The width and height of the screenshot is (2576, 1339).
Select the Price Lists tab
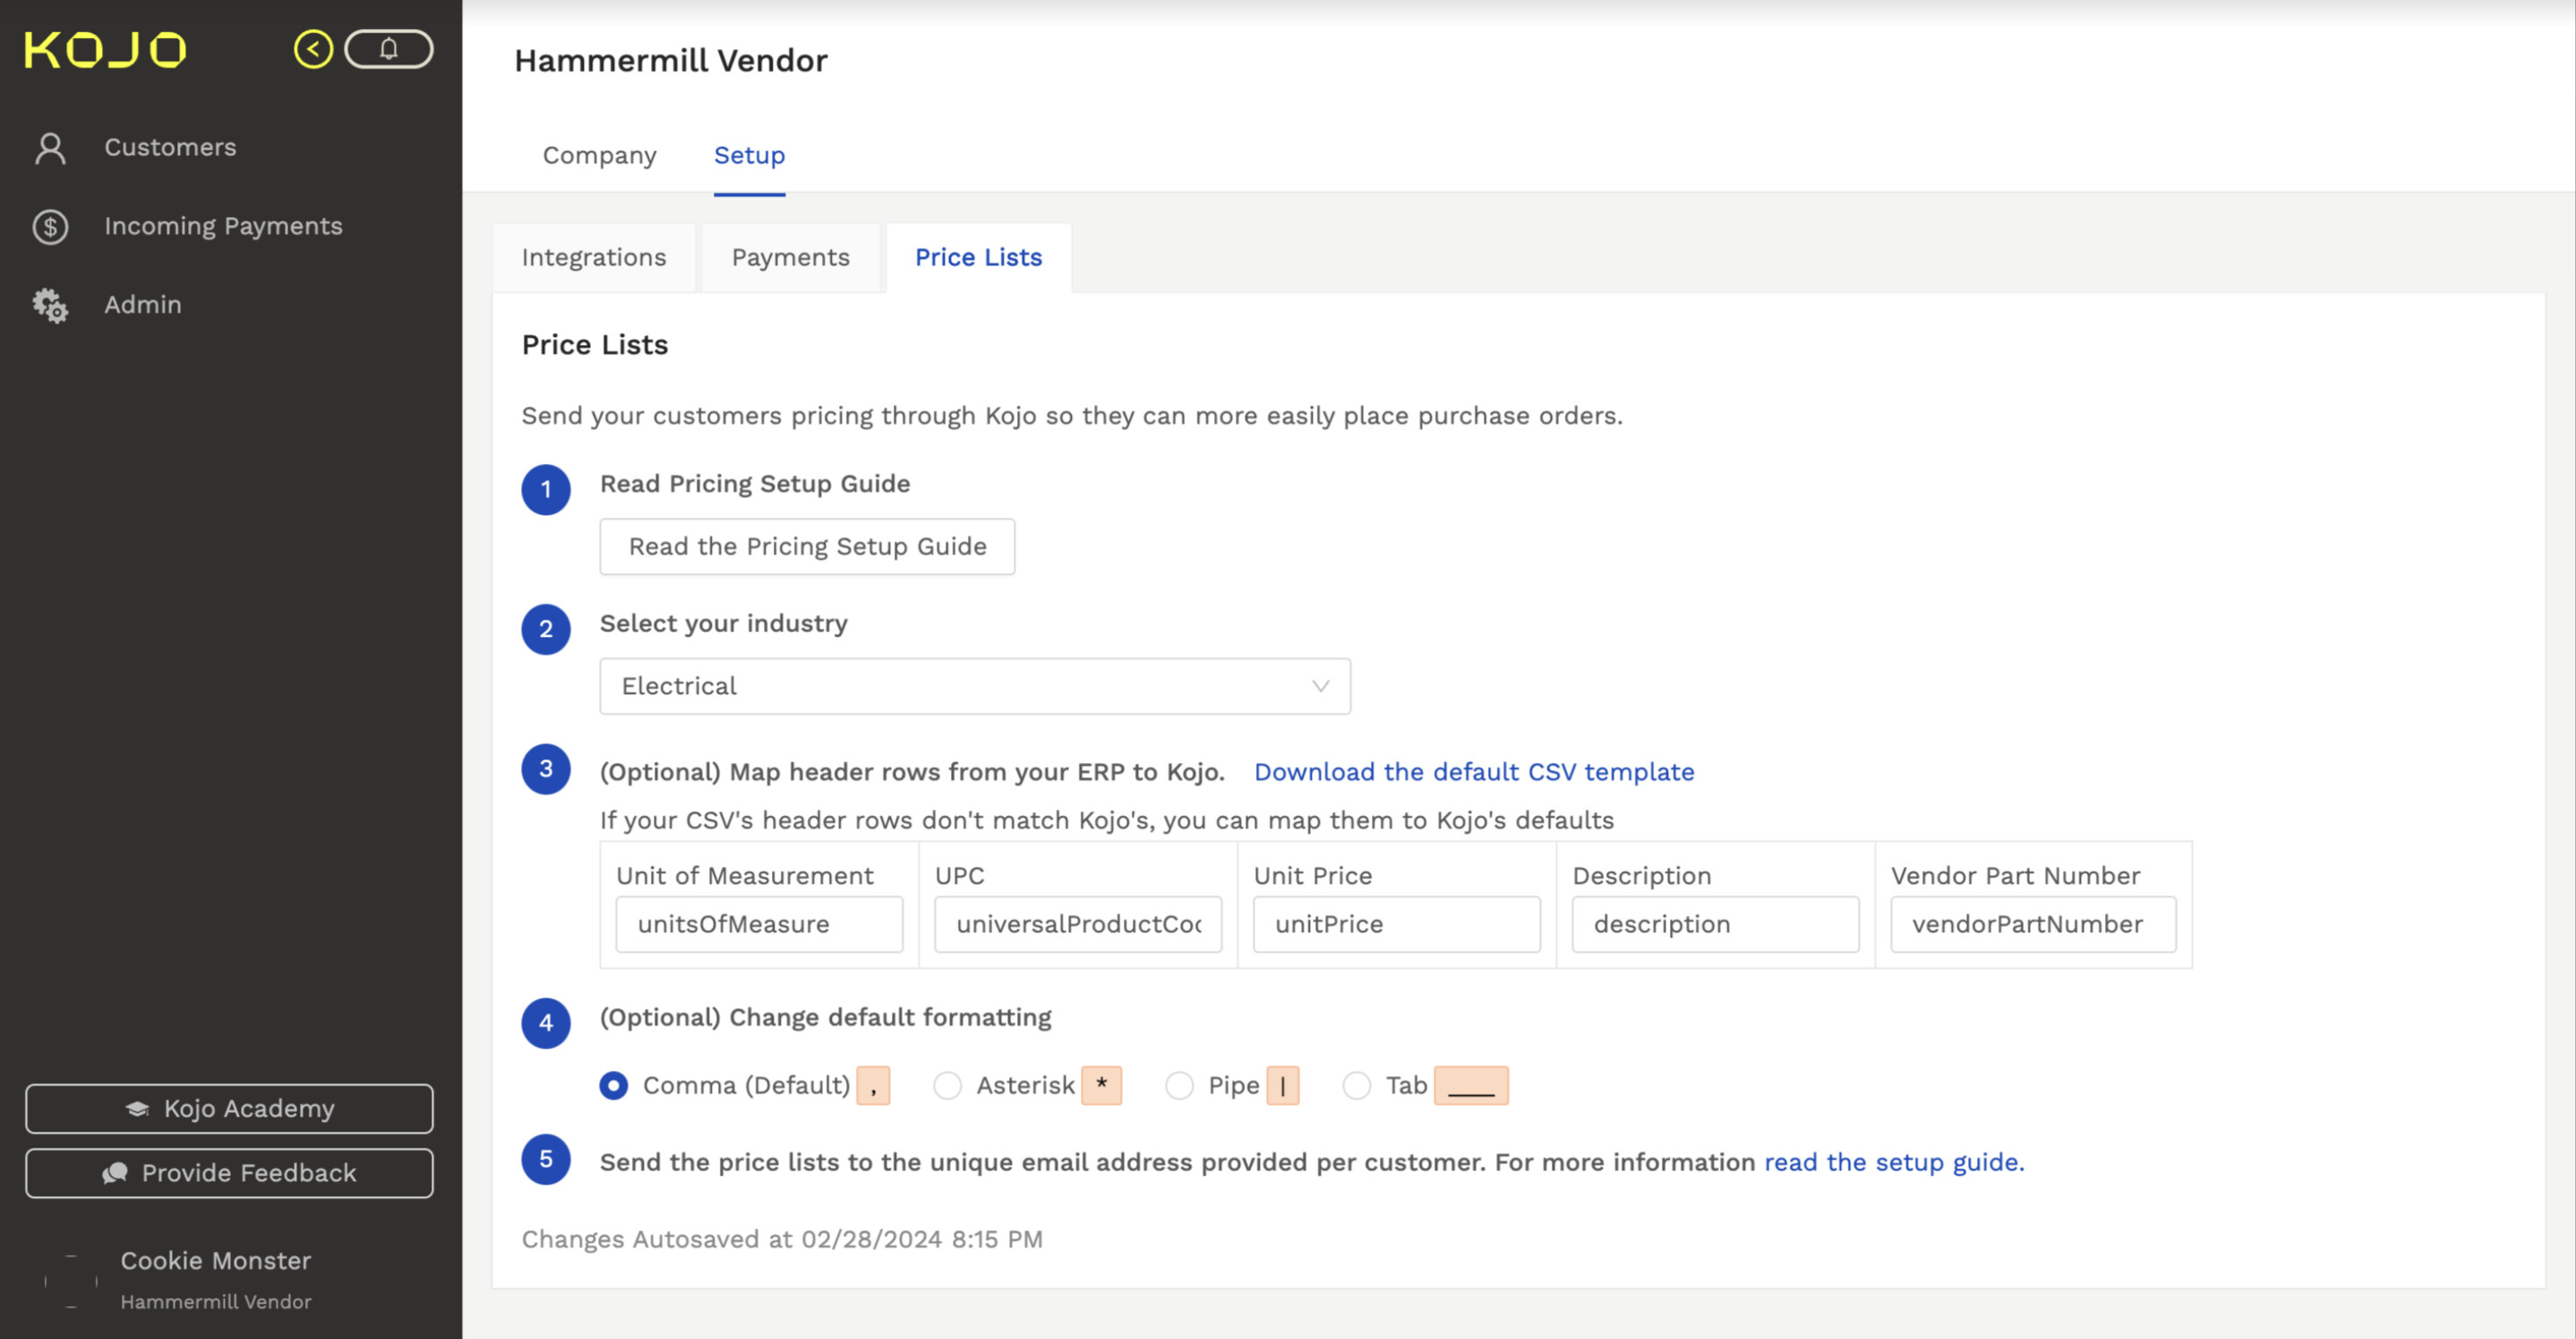pos(978,257)
